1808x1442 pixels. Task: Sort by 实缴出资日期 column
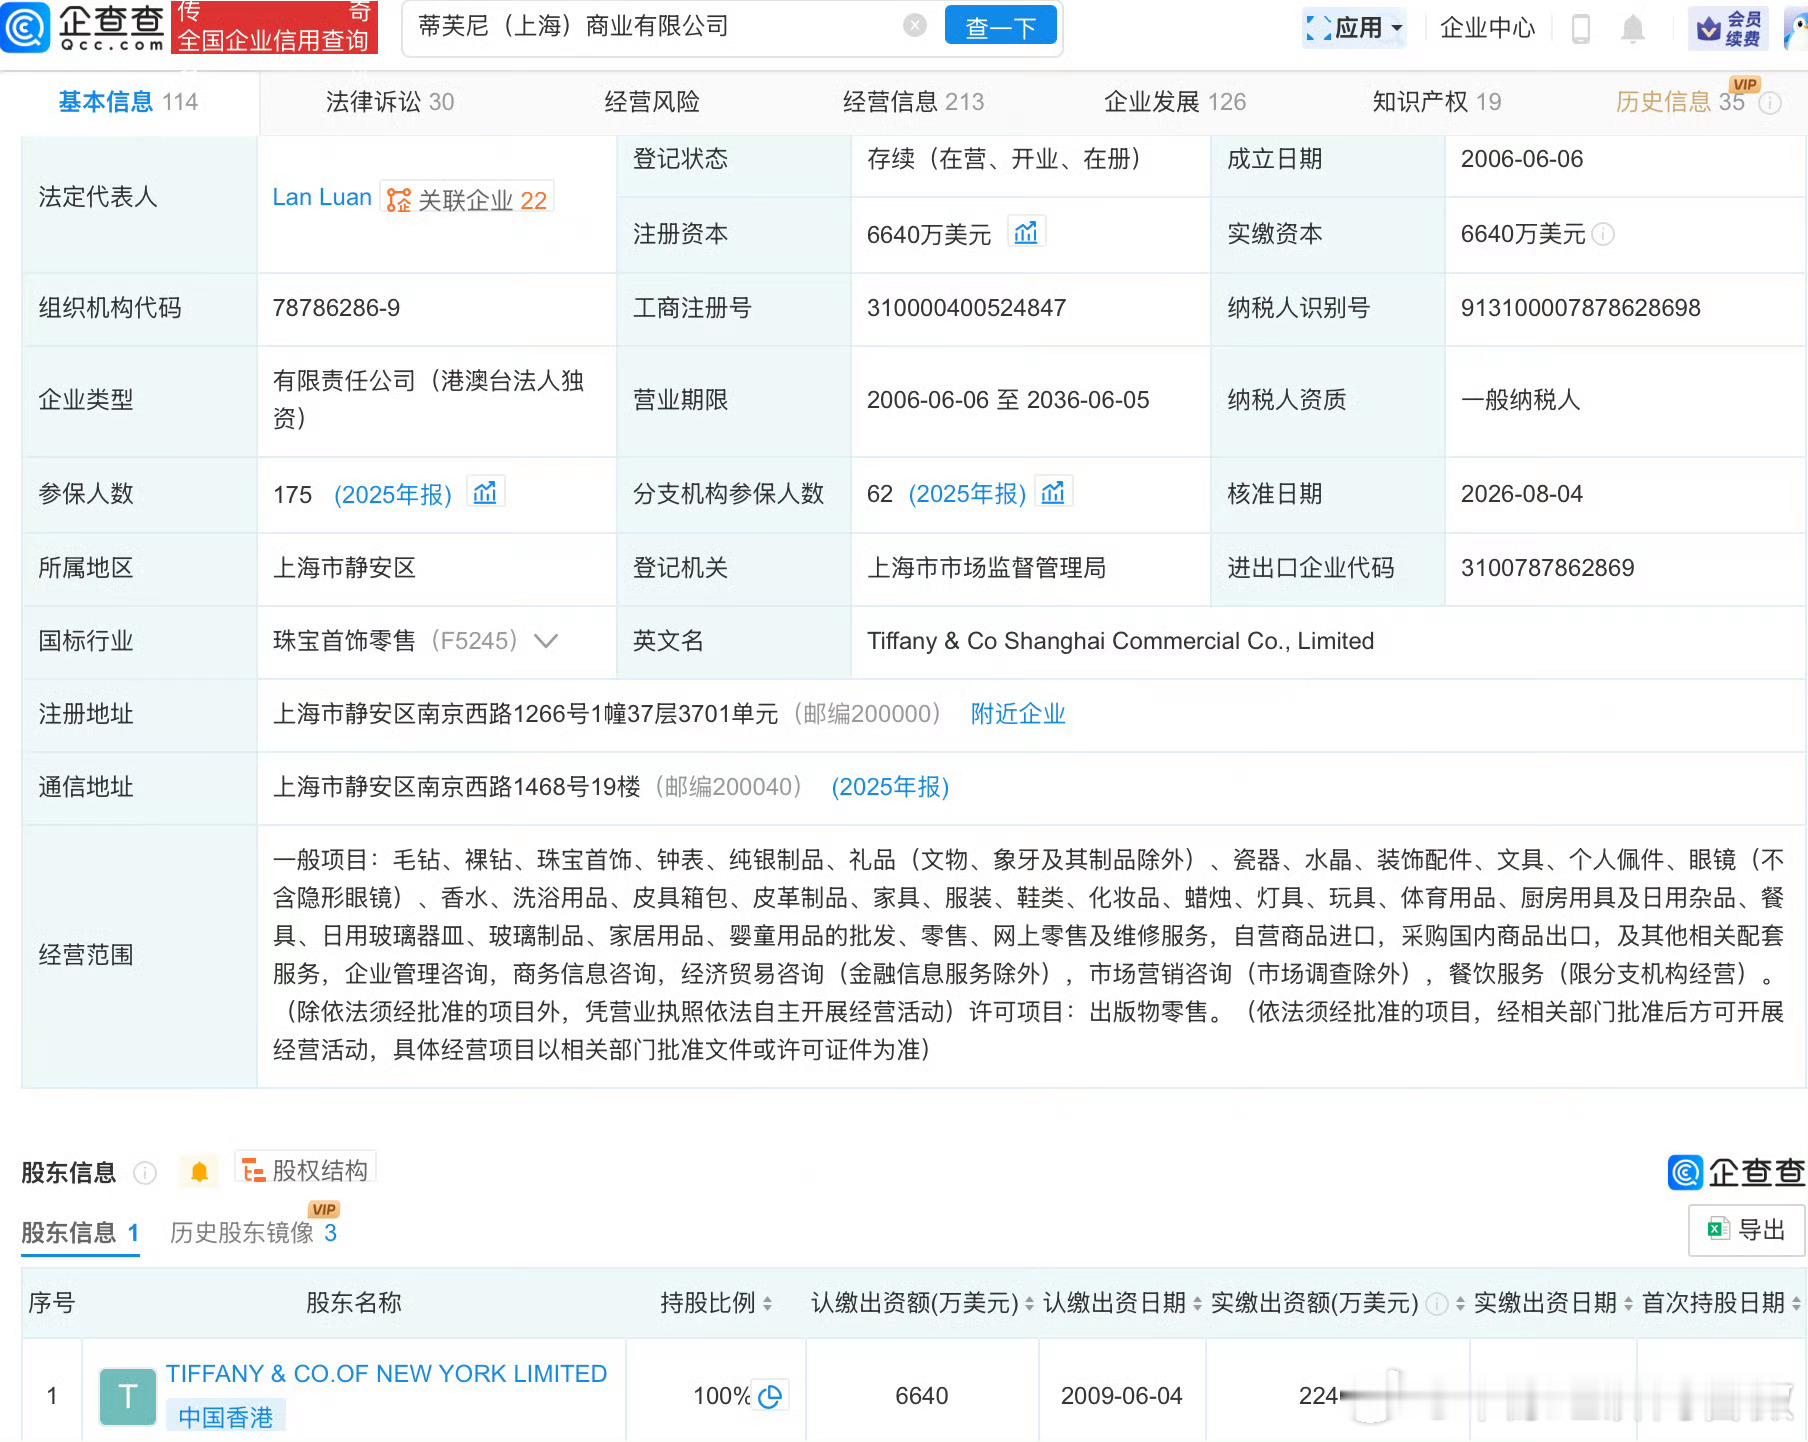tap(1628, 1303)
